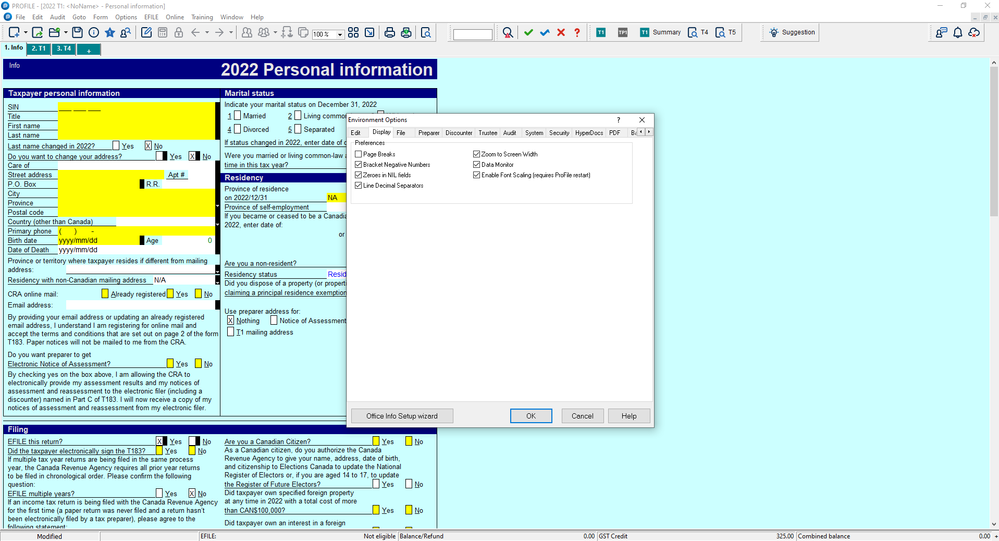Image resolution: width=999 pixels, height=541 pixels.
Task: Click the print icon
Action: pyautogui.click(x=389, y=32)
